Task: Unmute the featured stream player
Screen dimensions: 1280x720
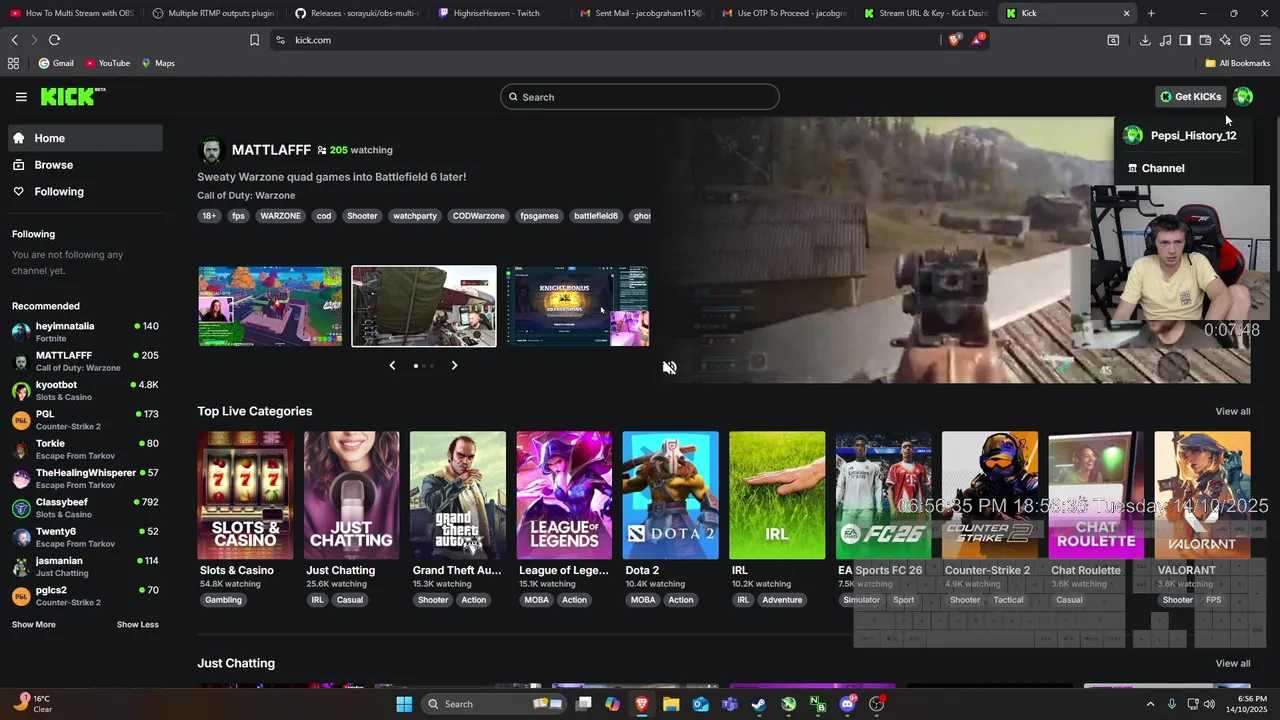Action: [669, 367]
